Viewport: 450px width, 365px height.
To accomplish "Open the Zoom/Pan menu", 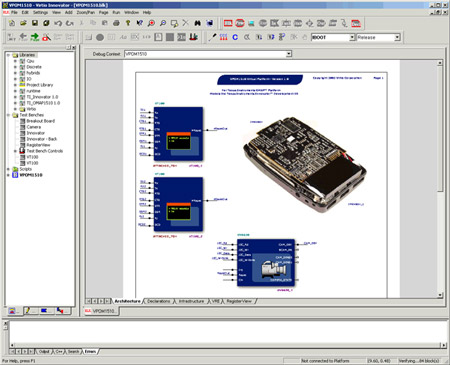I will tap(86, 12).
